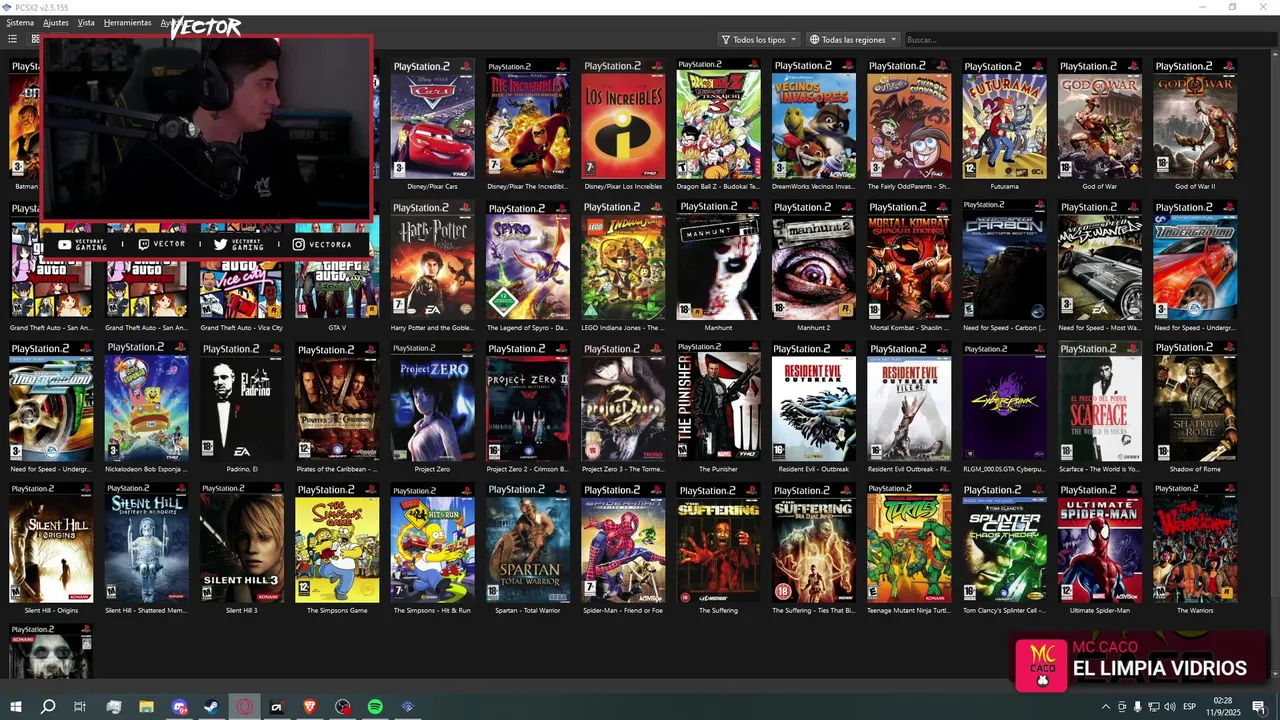Select Ultimate Spider-Man cover
Viewport: 1280px width, 720px height.
click(x=1100, y=543)
